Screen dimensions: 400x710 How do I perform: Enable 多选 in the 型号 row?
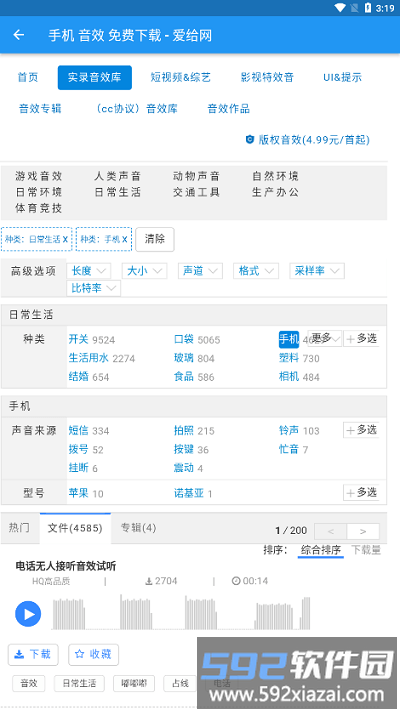361,492
